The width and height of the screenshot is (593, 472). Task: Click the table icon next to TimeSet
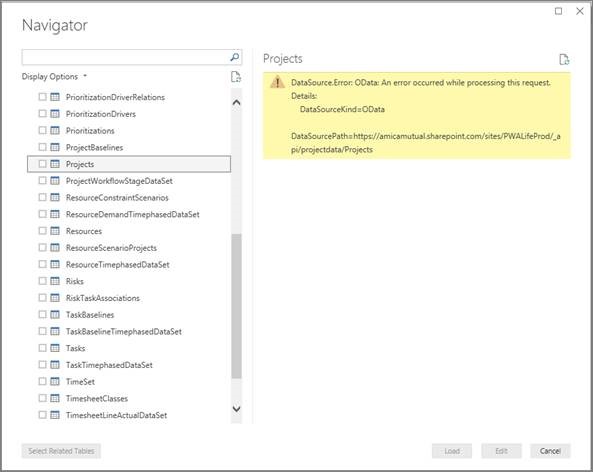click(55, 381)
